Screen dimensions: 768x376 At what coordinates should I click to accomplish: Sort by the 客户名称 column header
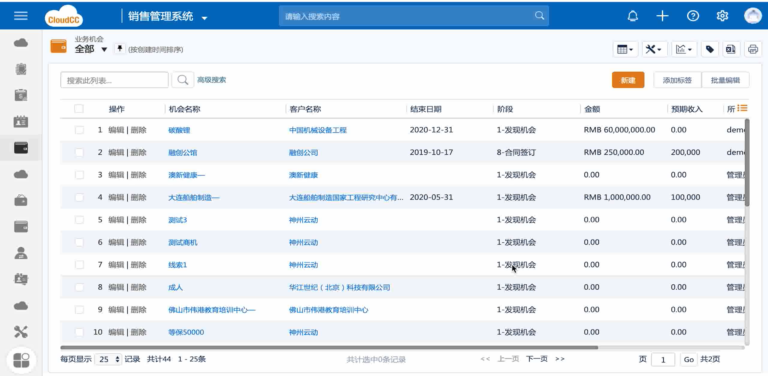[x=305, y=109]
